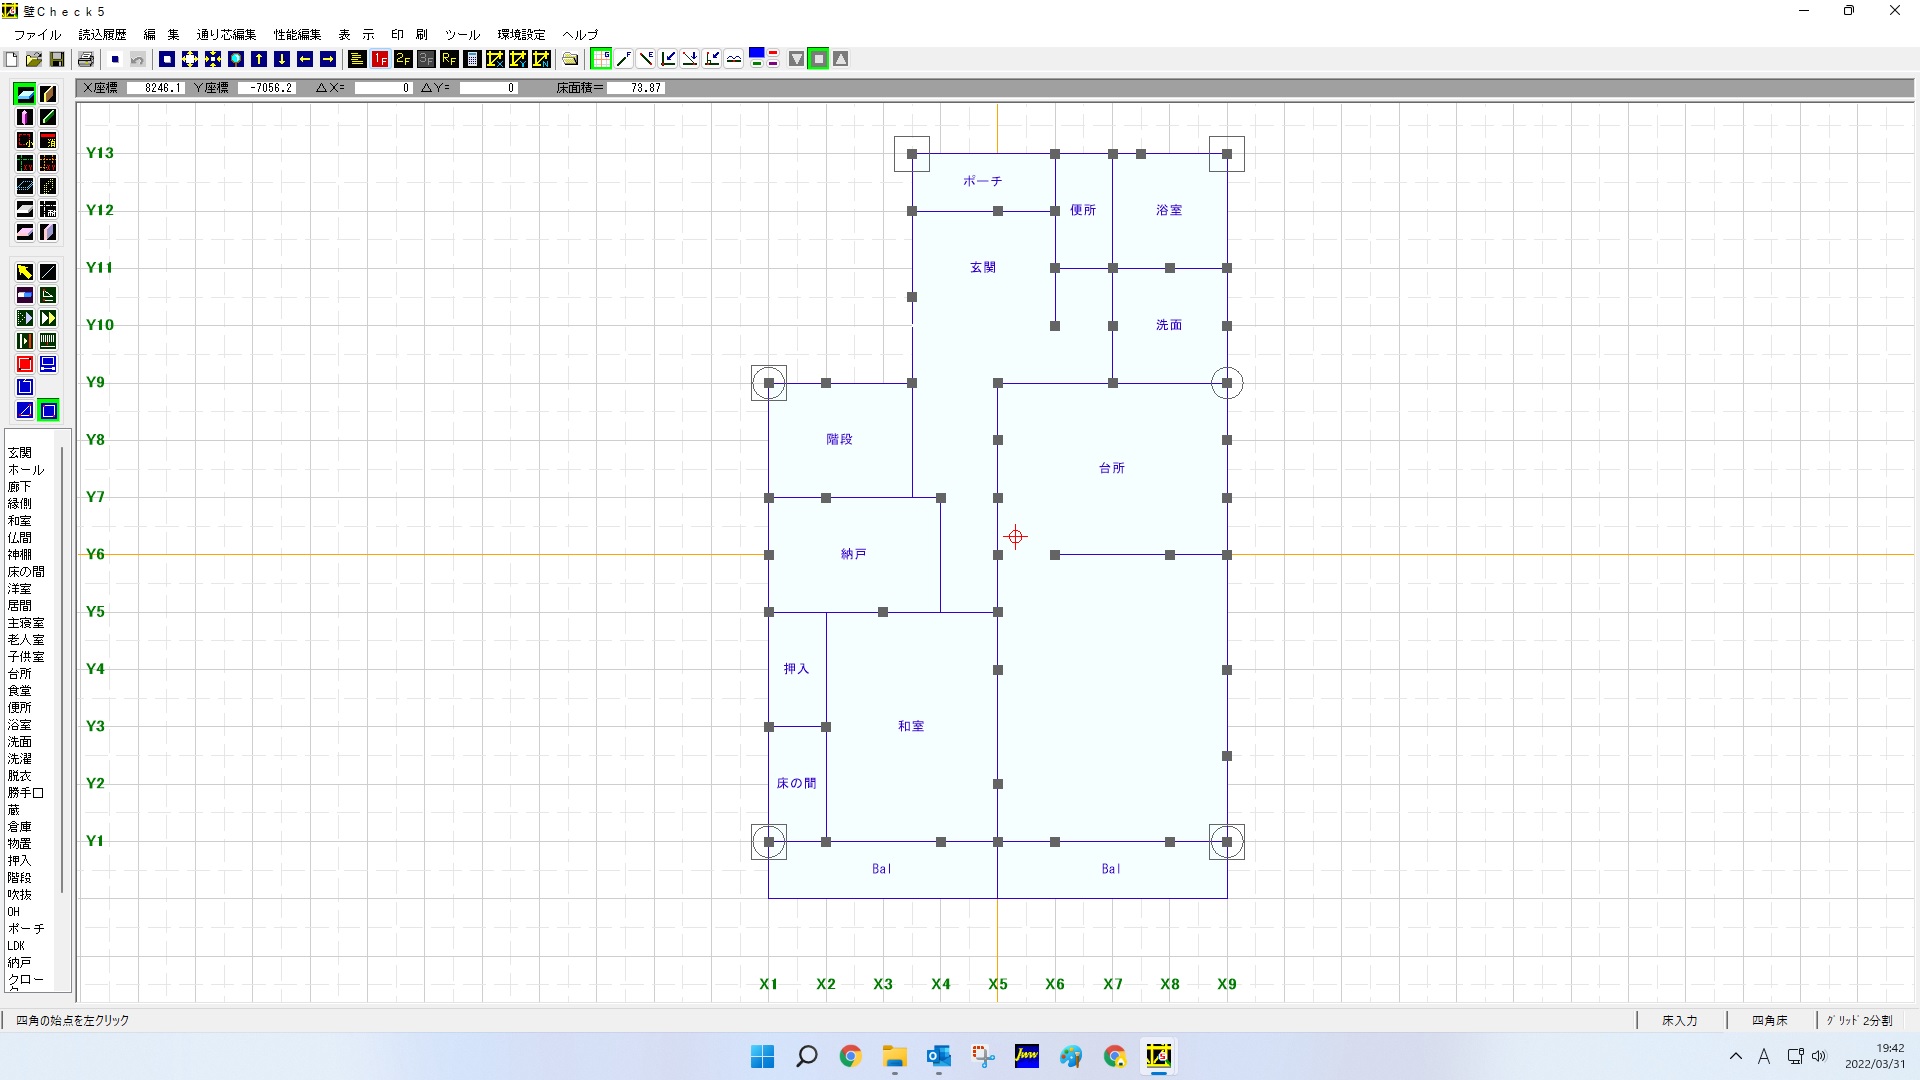Click the Y-direction check icon
Viewport: 1920px width, 1080px height.
coord(518,59)
